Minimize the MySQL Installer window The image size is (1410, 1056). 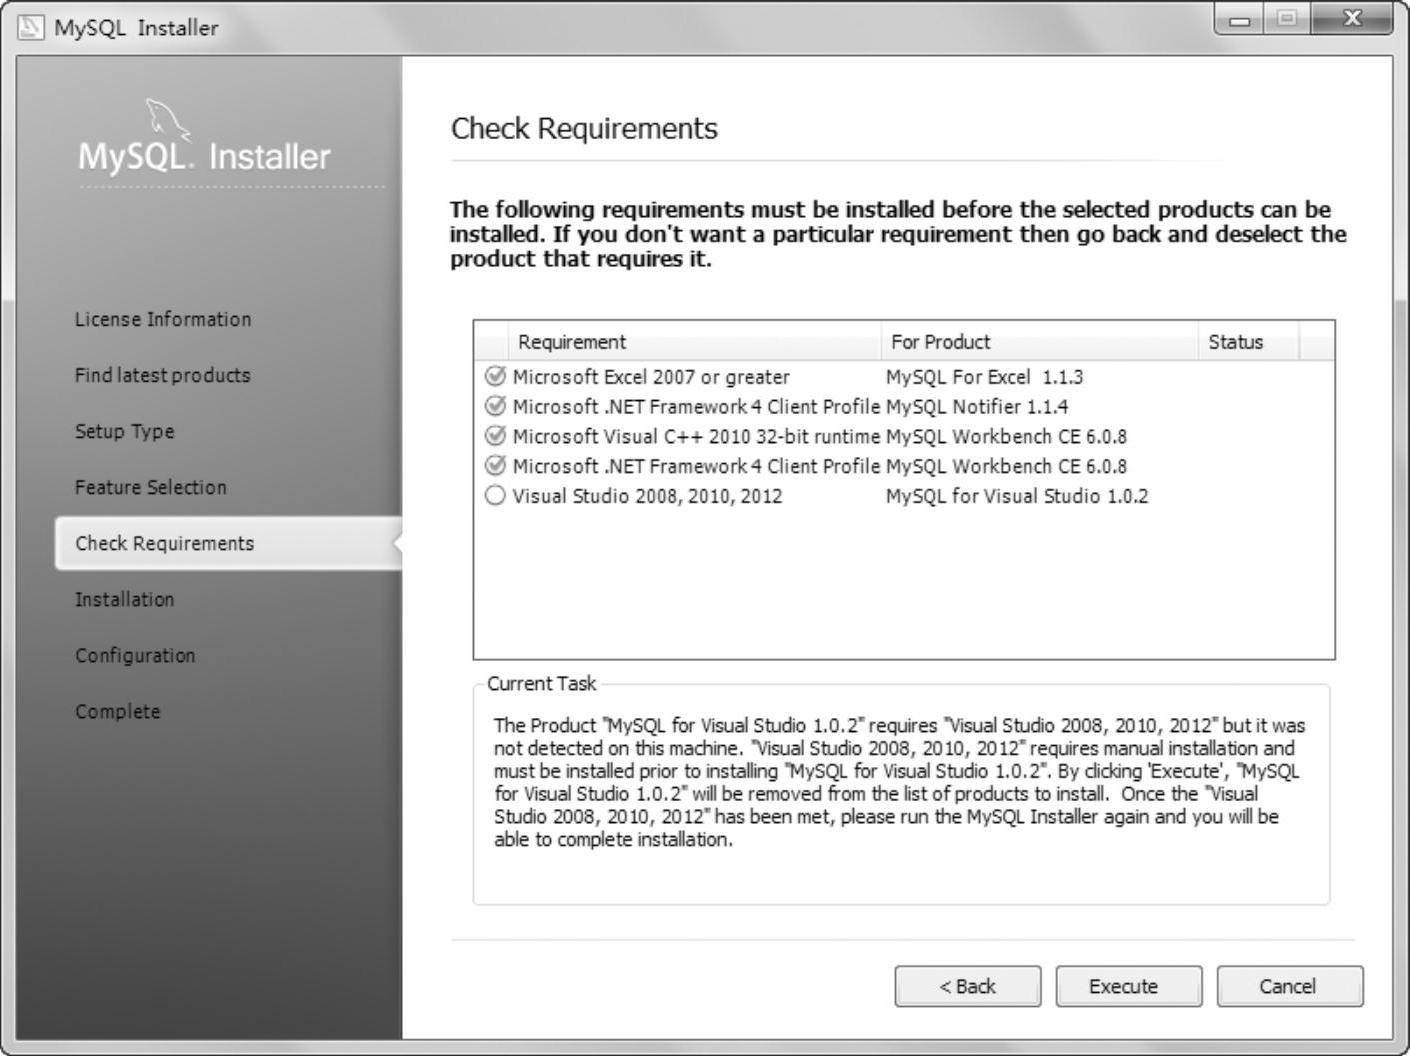pos(1241,19)
